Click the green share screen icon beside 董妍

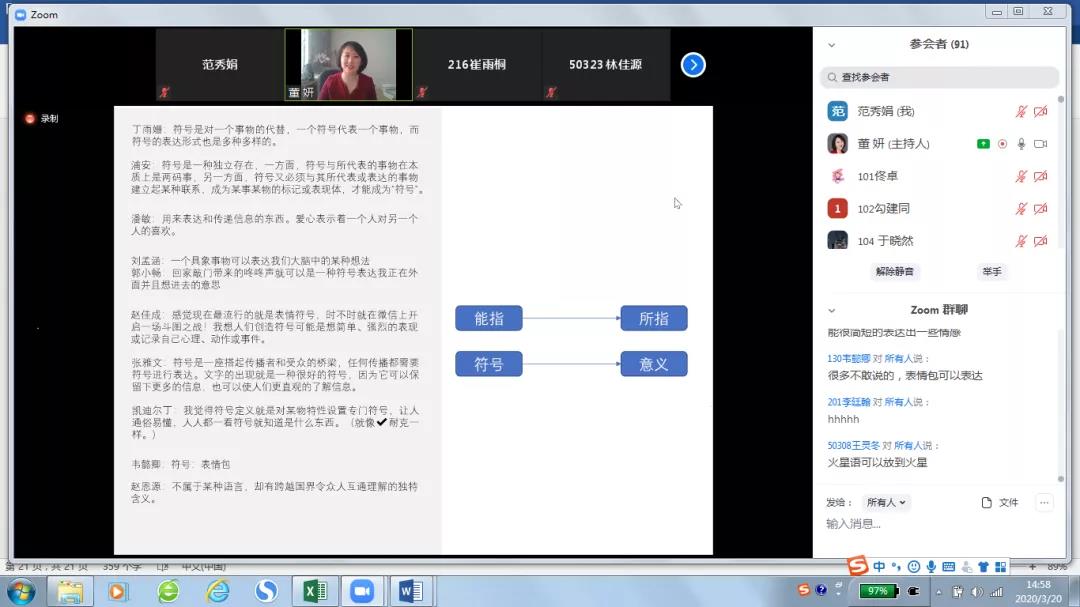pyautogui.click(x=983, y=144)
